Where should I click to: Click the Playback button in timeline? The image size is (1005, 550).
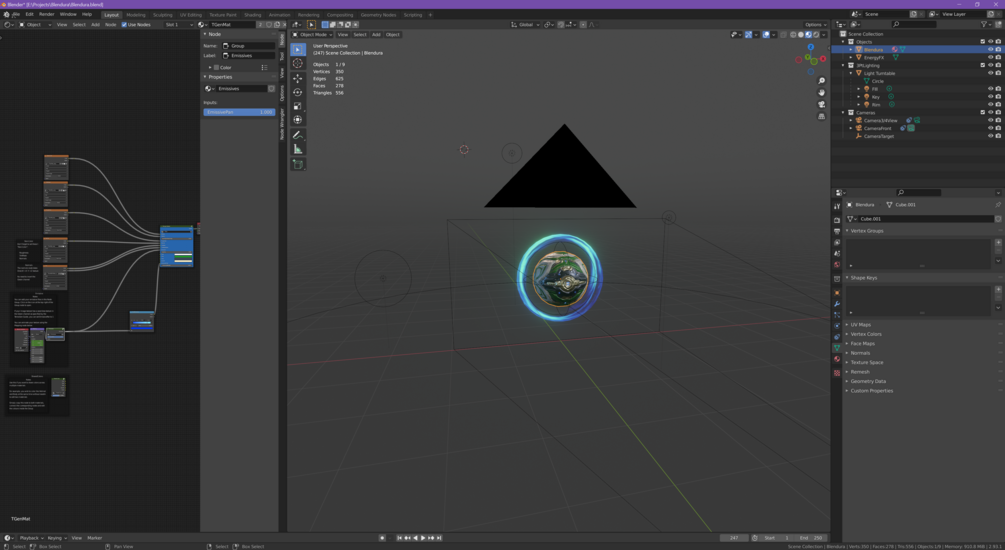[x=31, y=538]
